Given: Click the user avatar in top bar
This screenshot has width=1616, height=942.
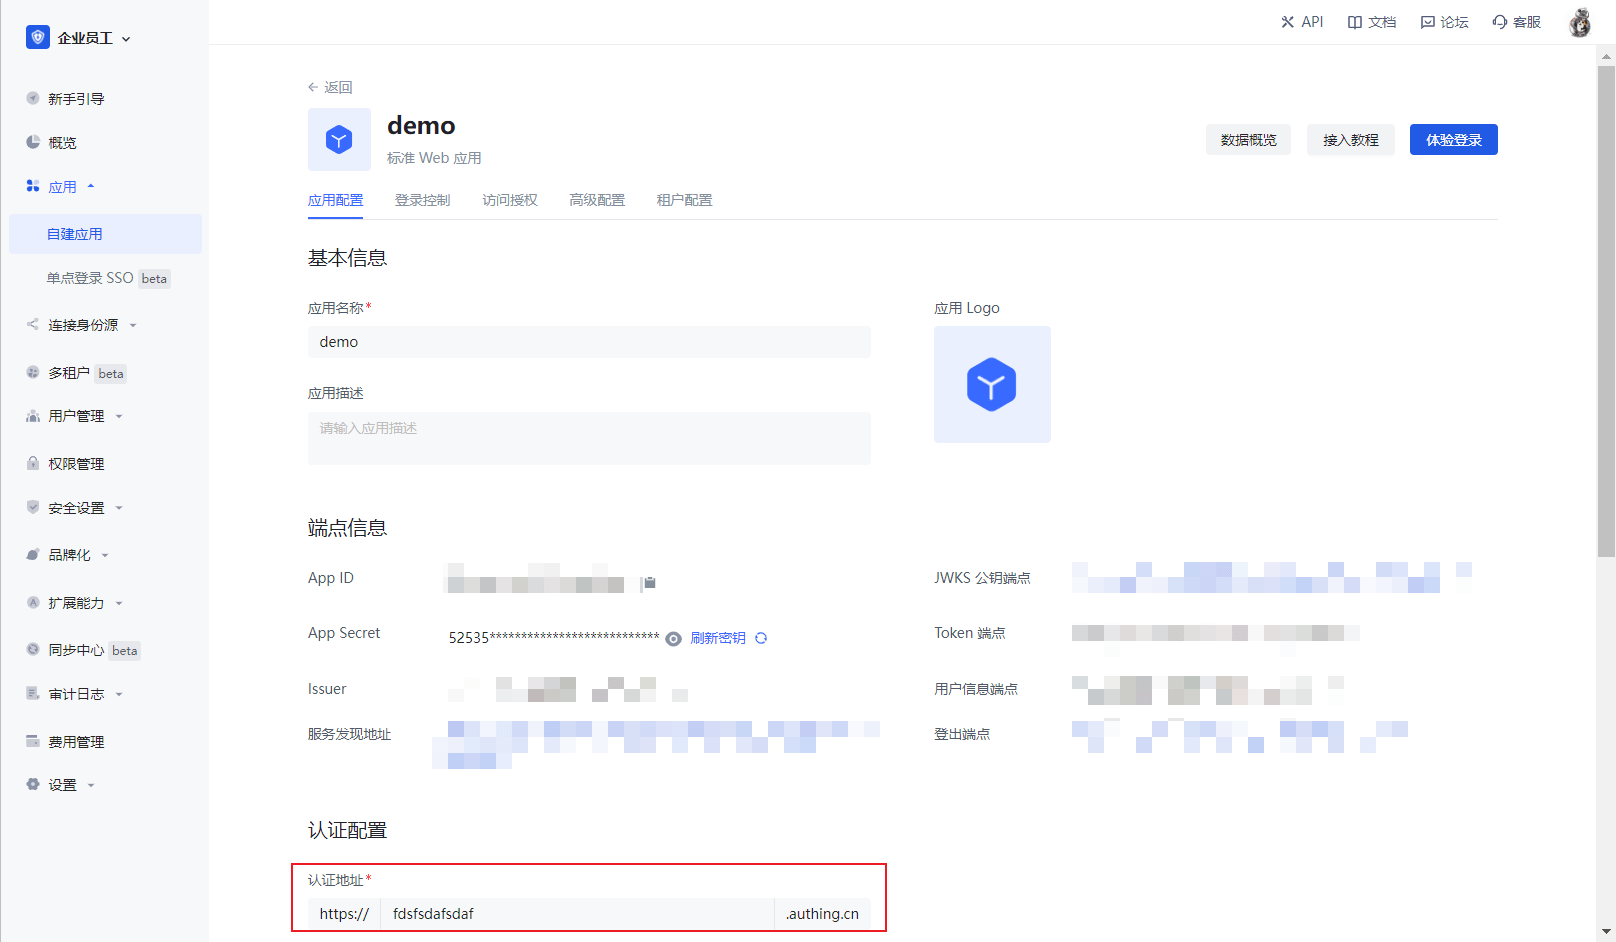Looking at the screenshot, I should 1580,22.
